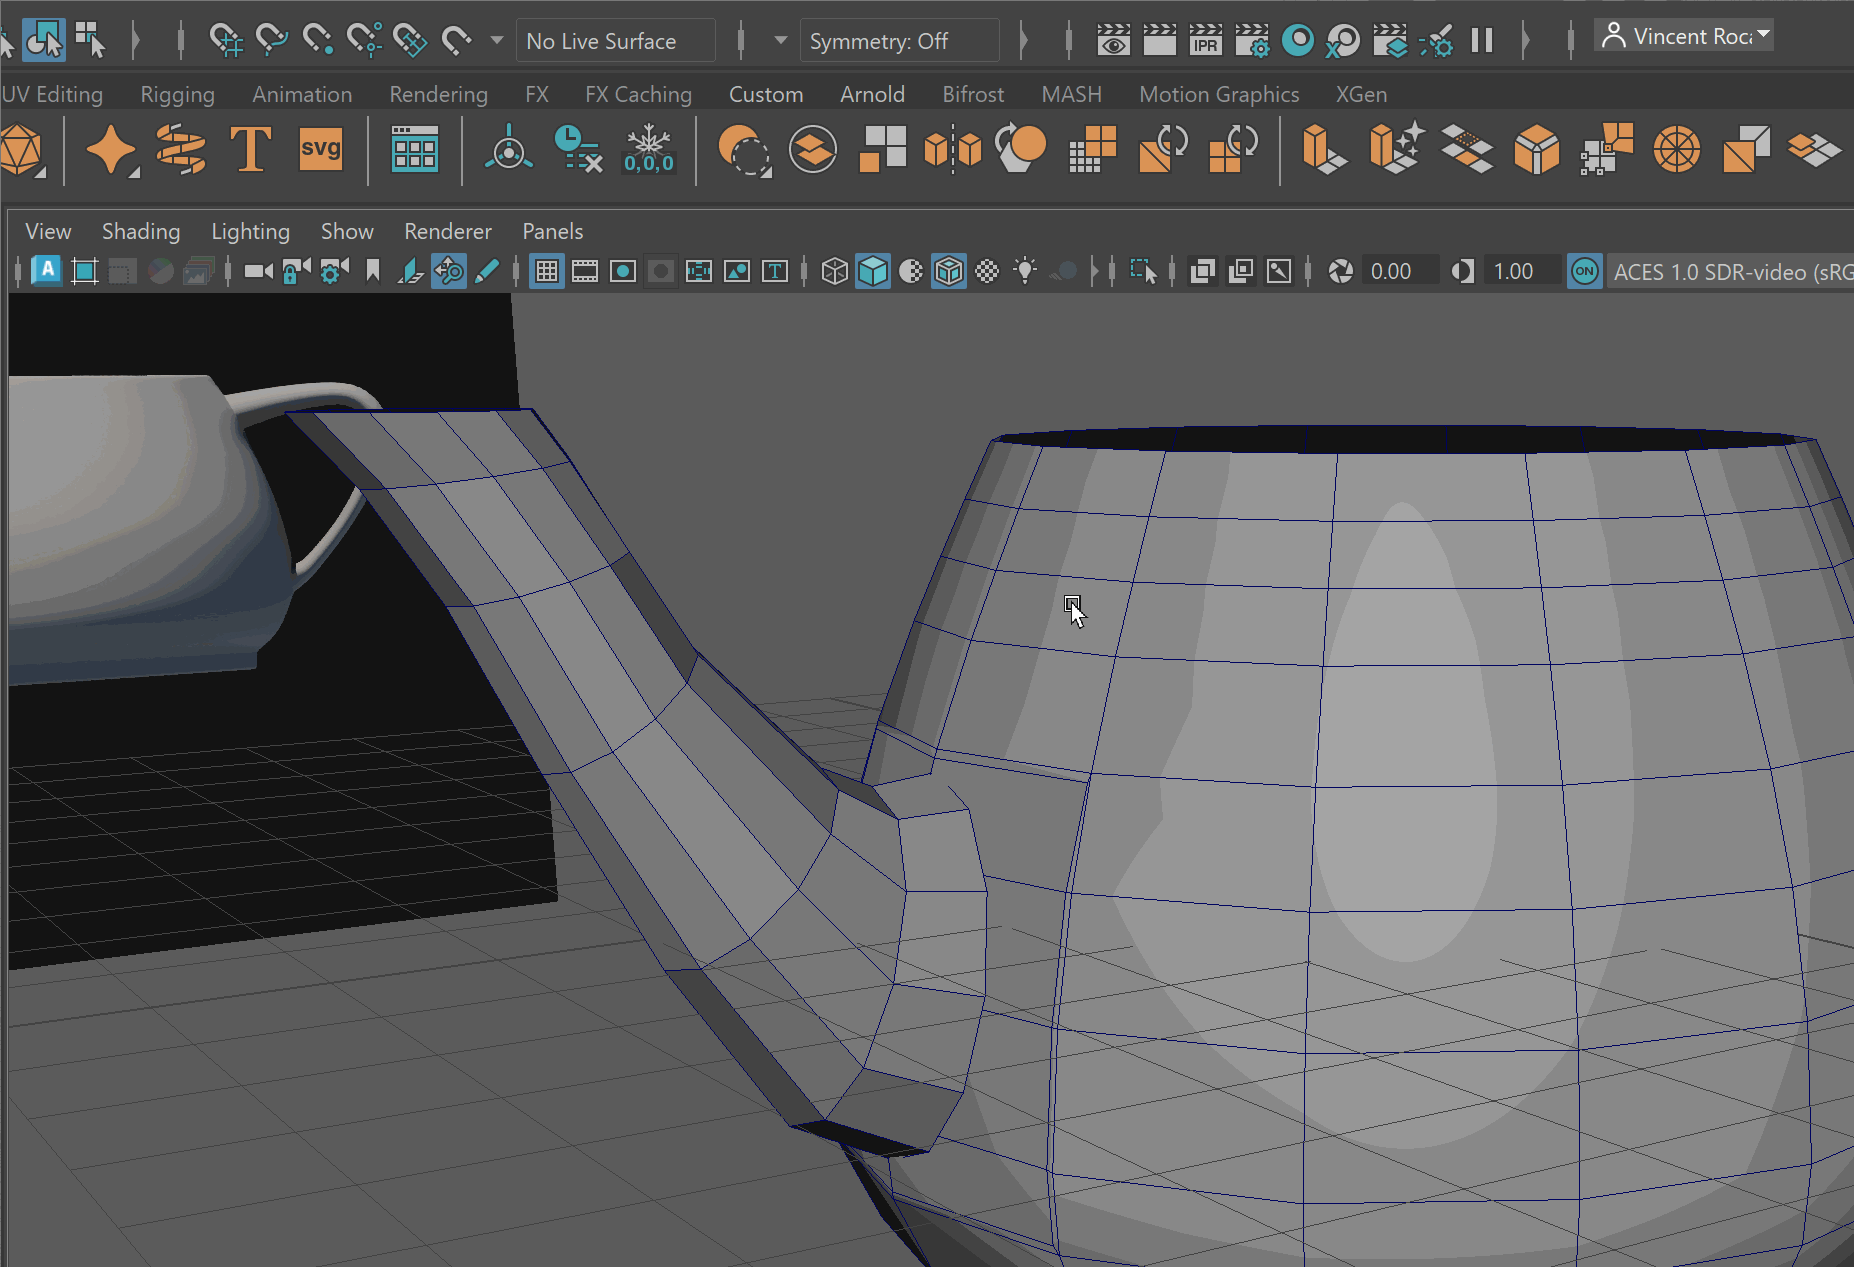Open the Shading panel menu

pos(140,231)
